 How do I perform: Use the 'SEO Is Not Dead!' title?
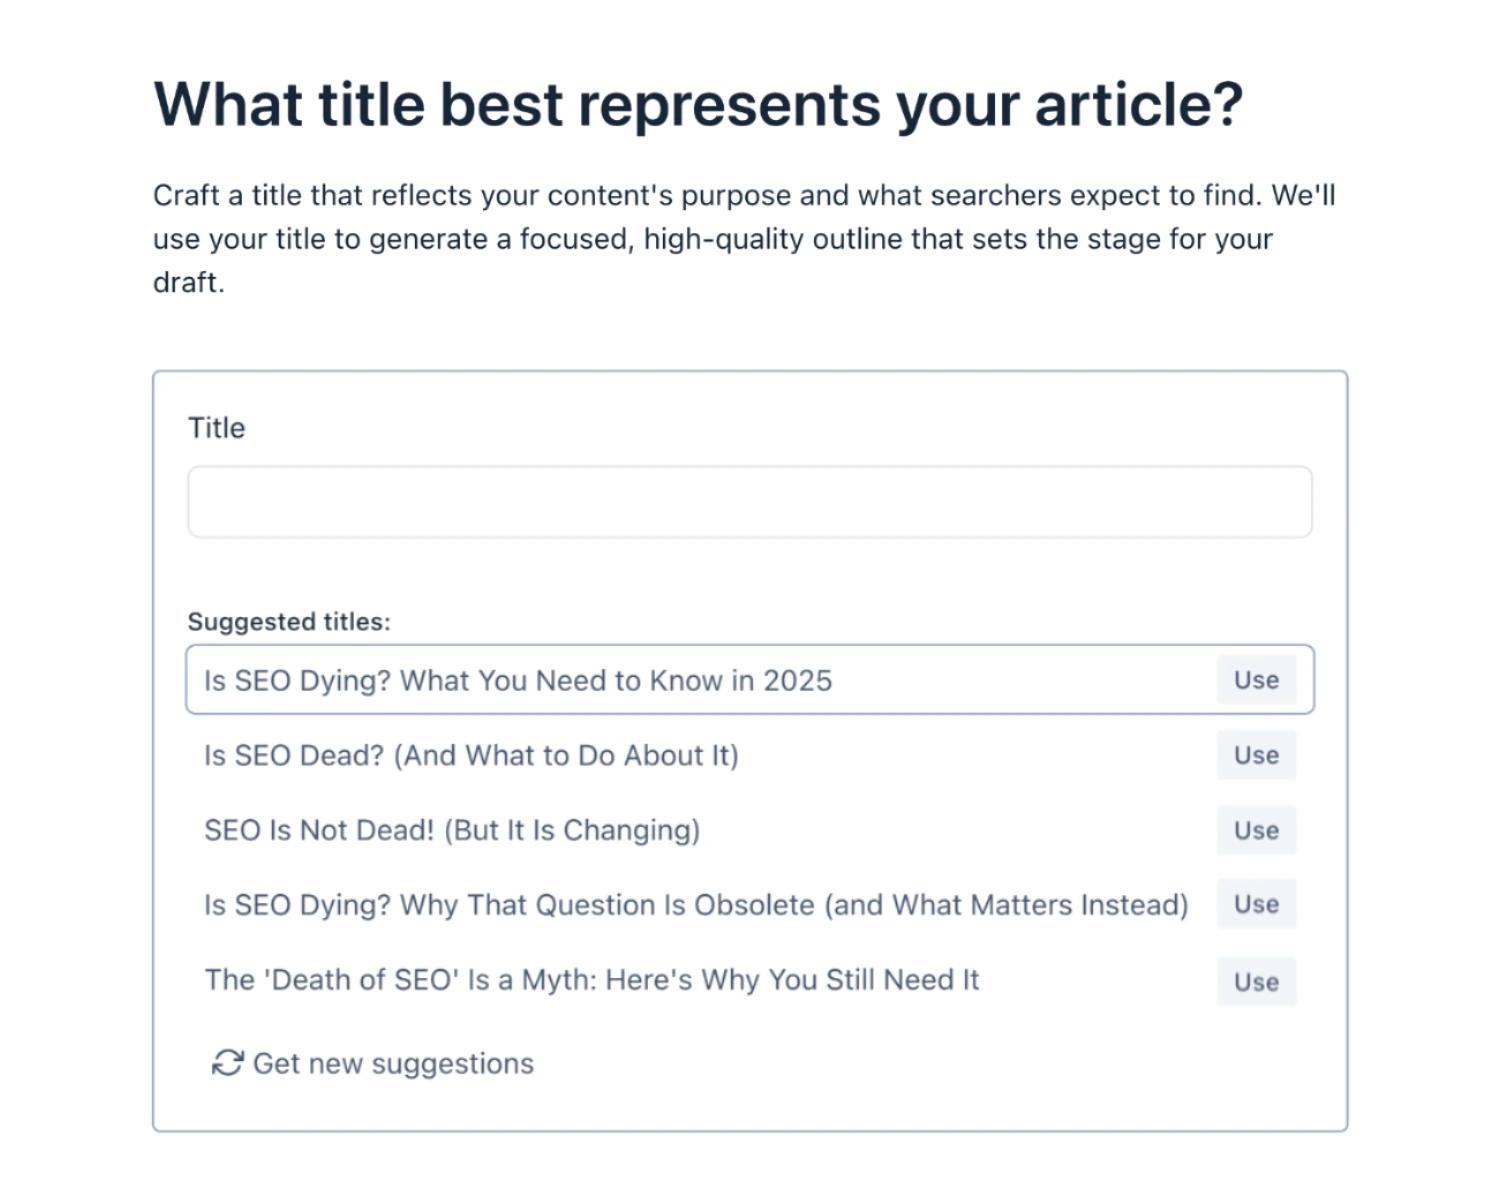[x=1256, y=830]
